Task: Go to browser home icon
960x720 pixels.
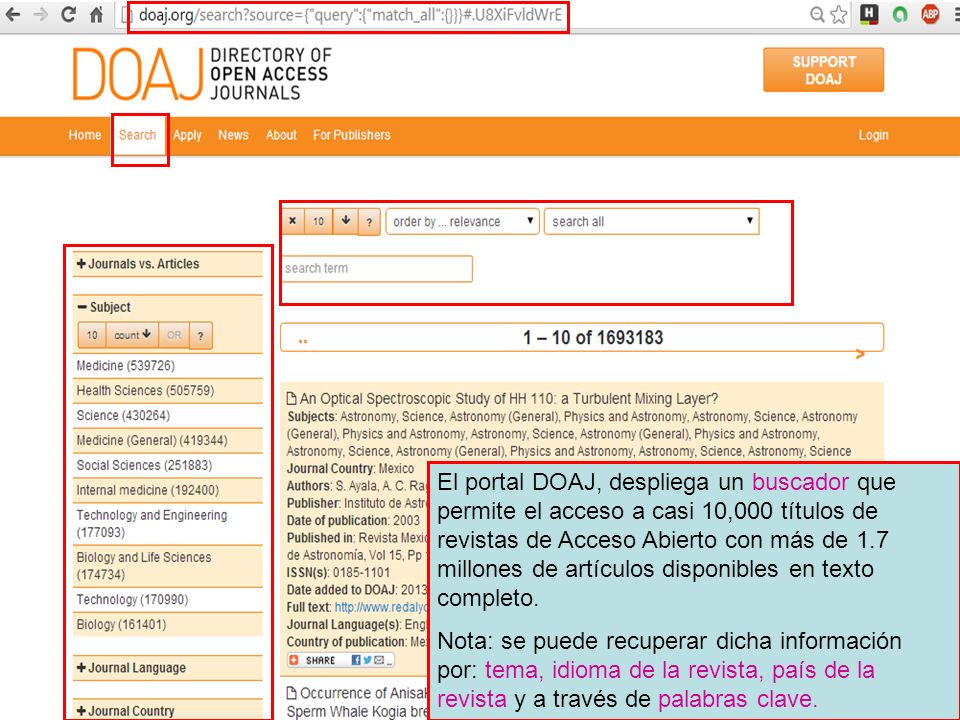Action: pos(97,14)
